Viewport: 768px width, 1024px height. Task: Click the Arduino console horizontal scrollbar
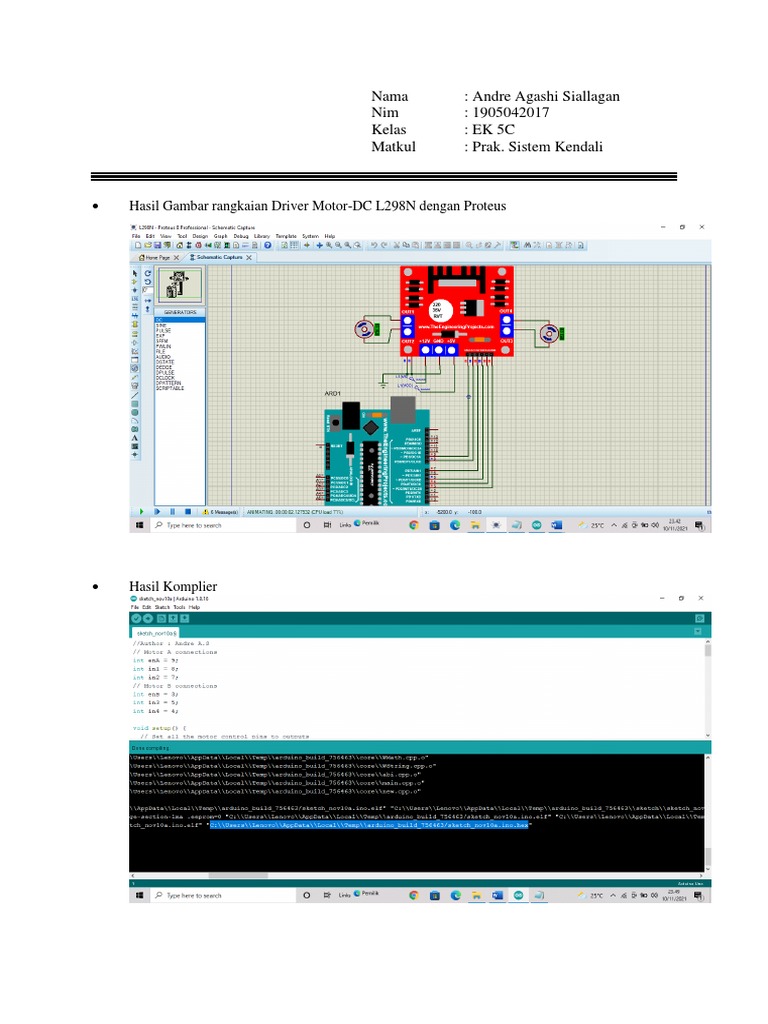tap(238, 875)
